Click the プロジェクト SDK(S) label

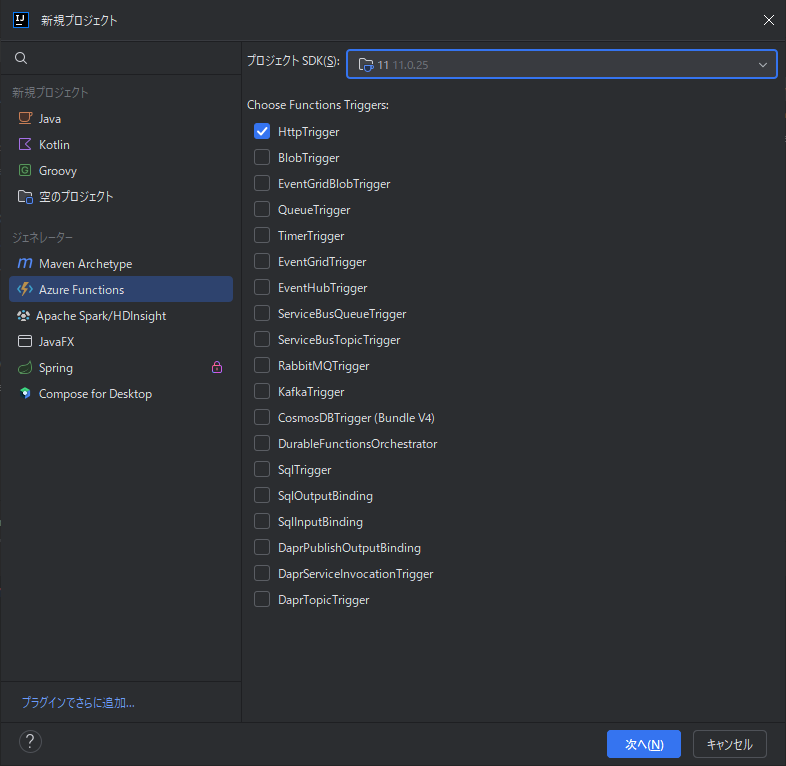(x=293, y=61)
